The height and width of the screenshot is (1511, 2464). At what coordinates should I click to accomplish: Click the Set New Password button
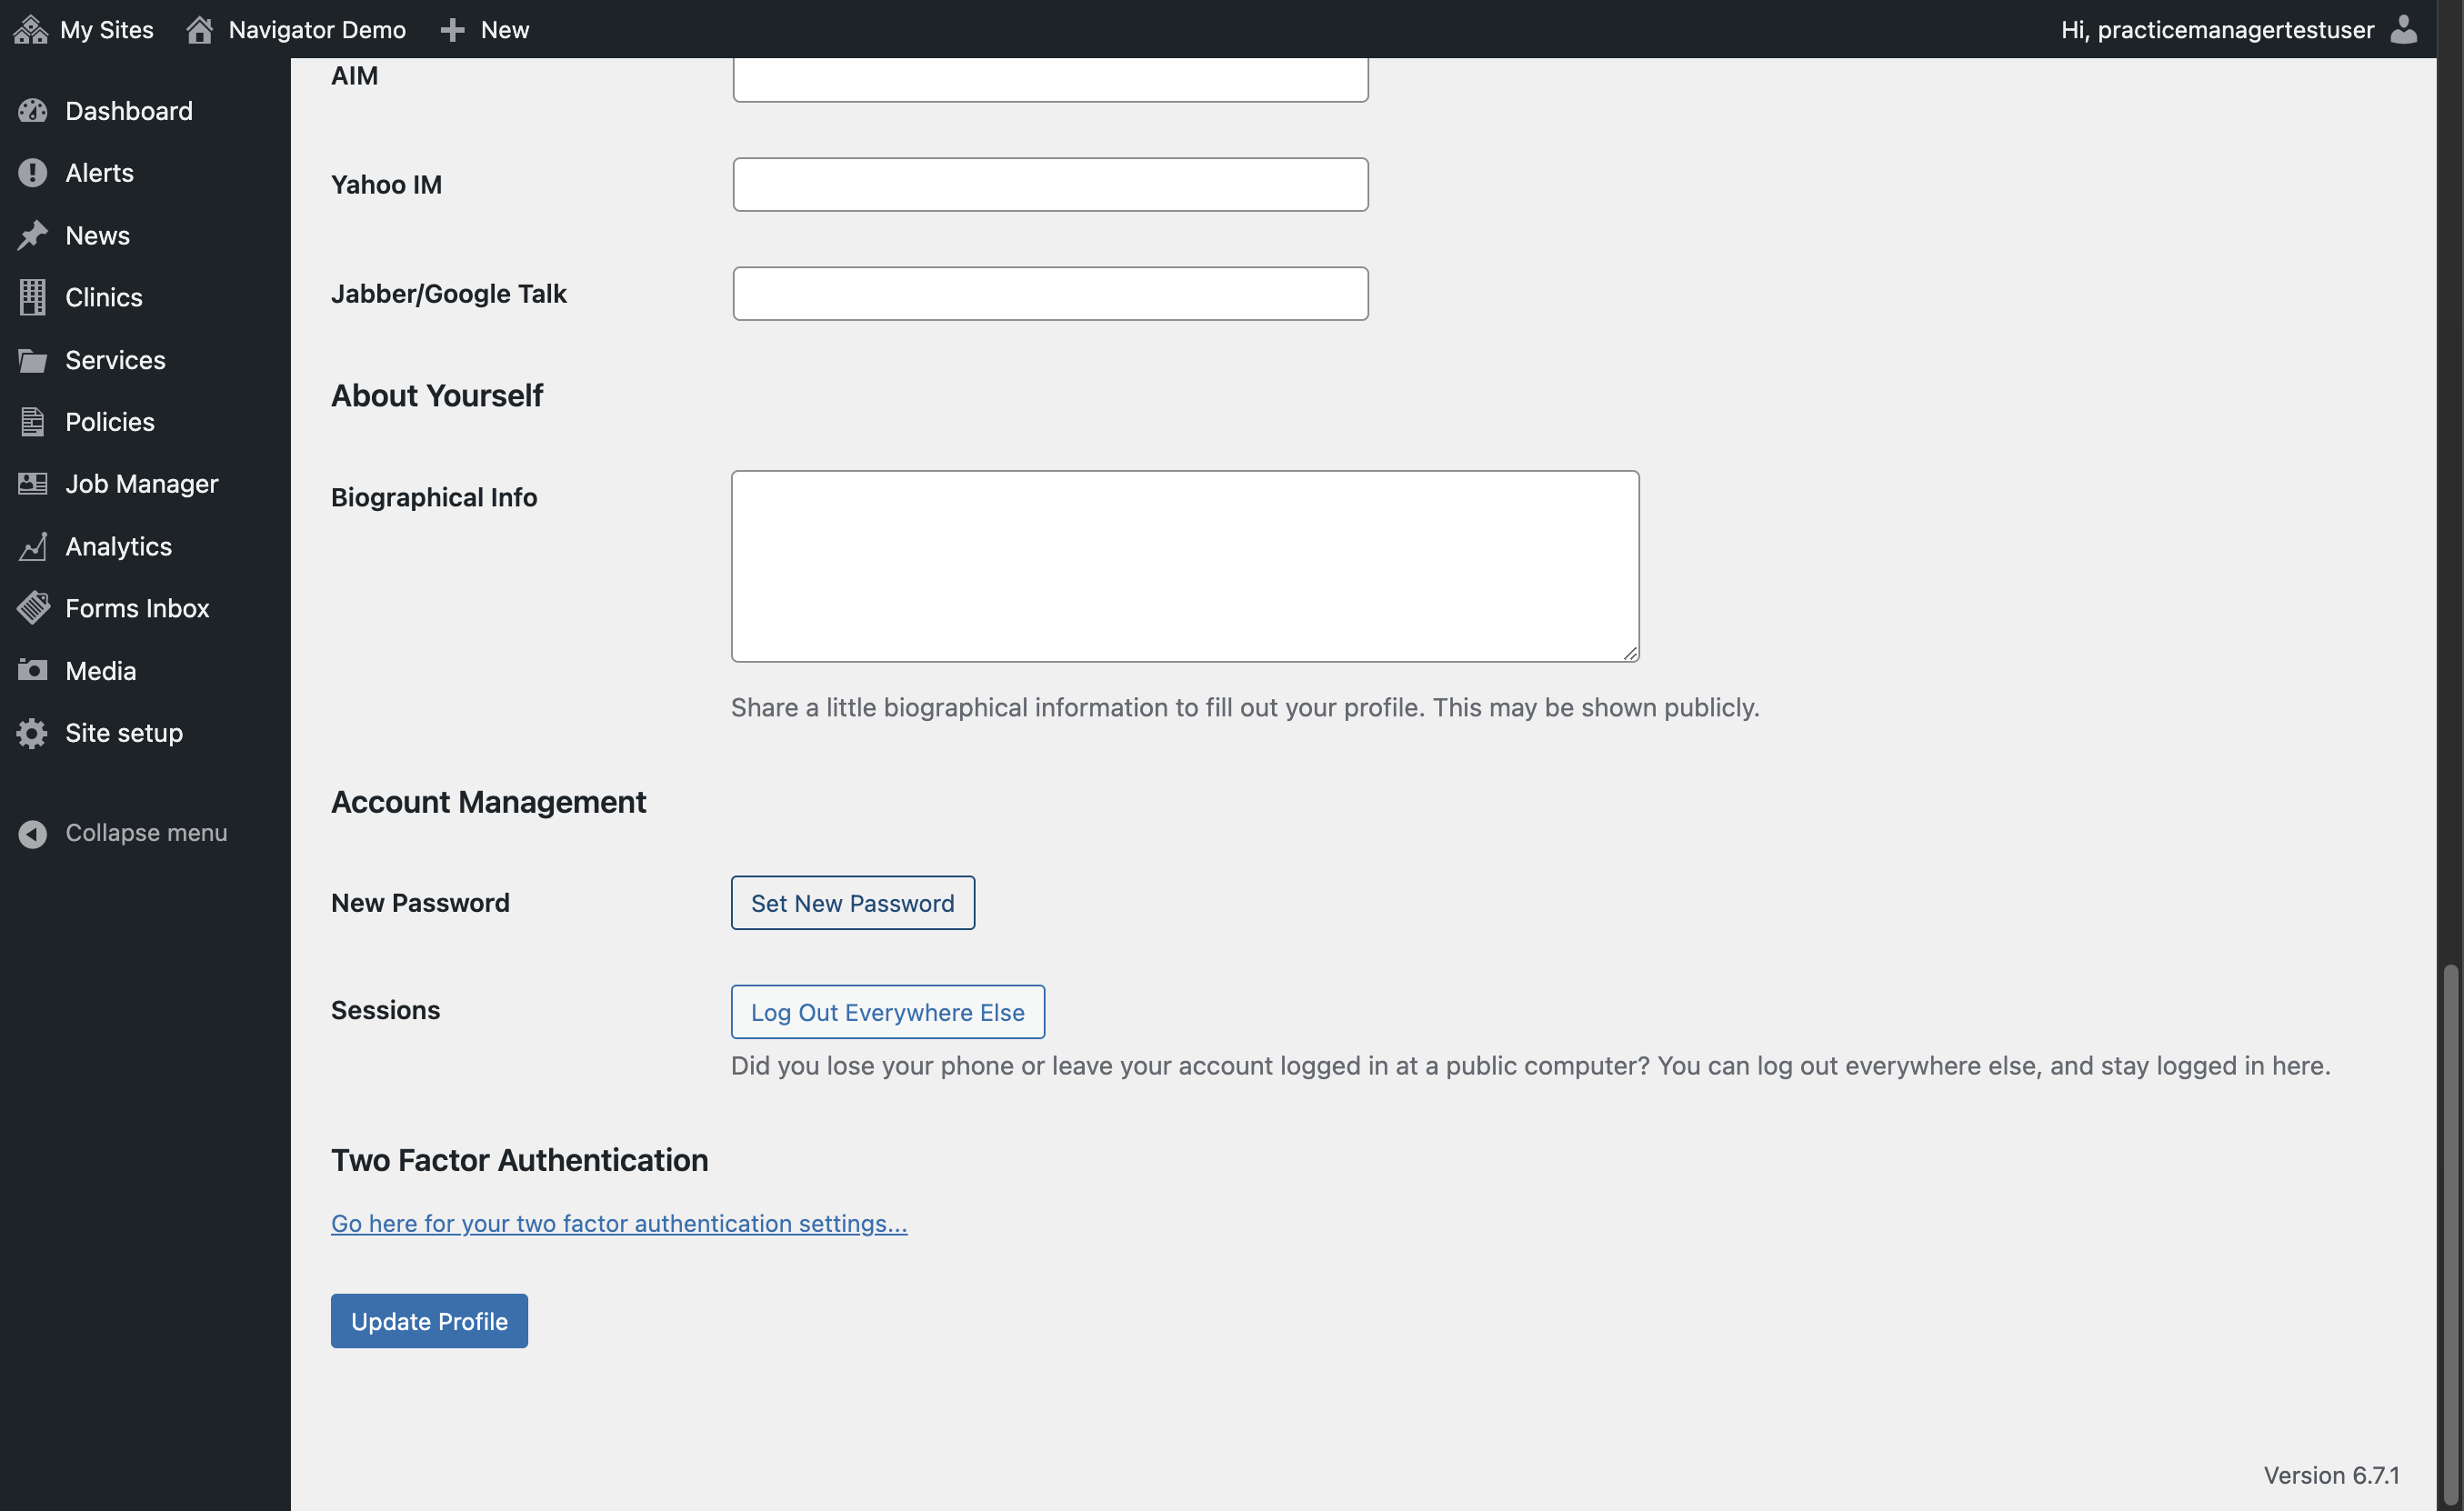852,903
